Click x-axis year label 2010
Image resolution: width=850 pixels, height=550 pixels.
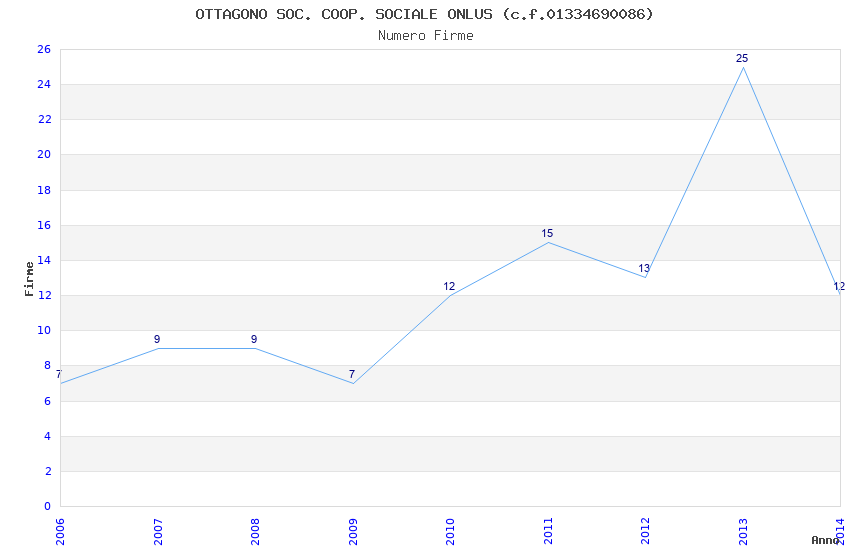pos(450,532)
